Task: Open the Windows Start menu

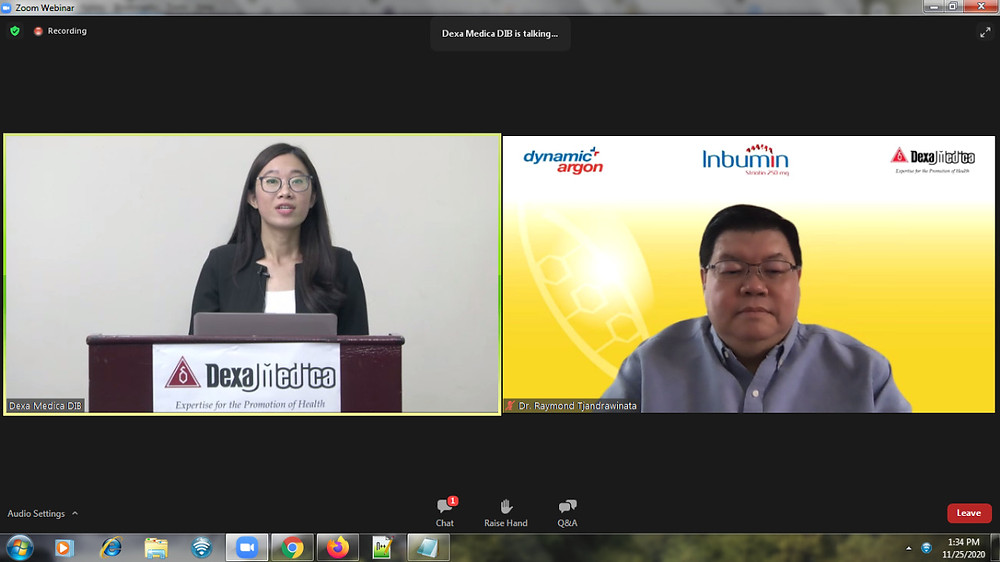Action: pyautogui.click(x=20, y=548)
